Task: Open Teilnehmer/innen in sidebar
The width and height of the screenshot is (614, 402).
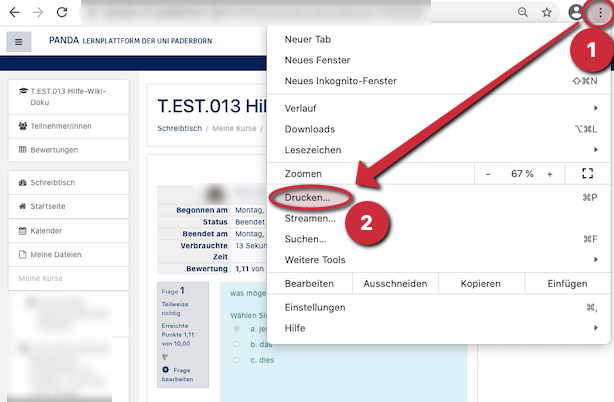Action: click(61, 126)
